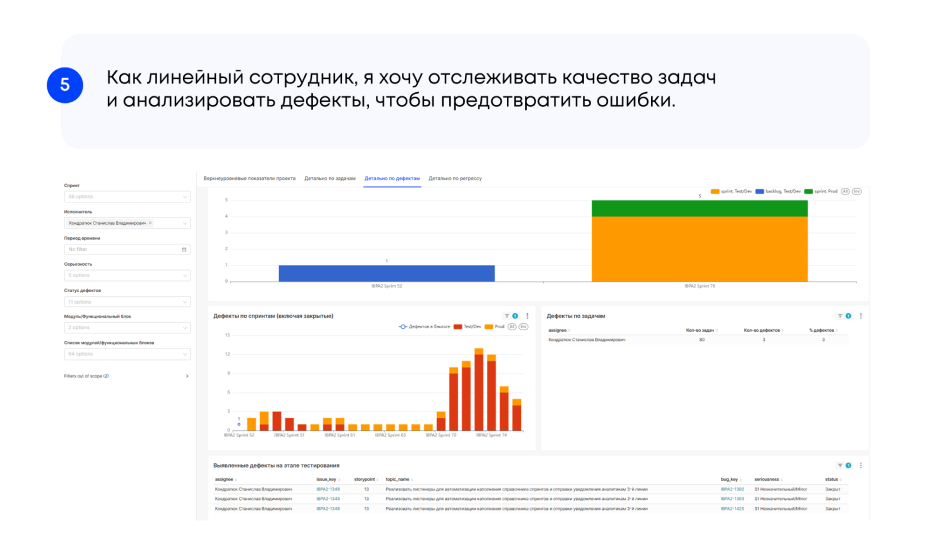Screen dimensions: 932x556
Task: Open Модуль/Функциональный блок dropdown
Action: click(127, 328)
